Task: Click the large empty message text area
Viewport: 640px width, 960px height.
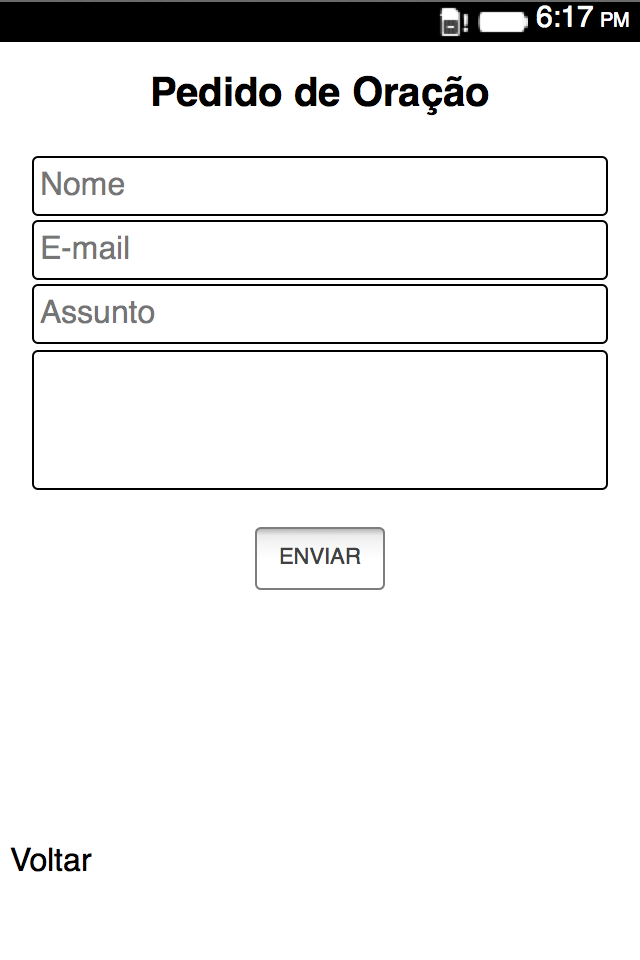Action: pyautogui.click(x=320, y=420)
